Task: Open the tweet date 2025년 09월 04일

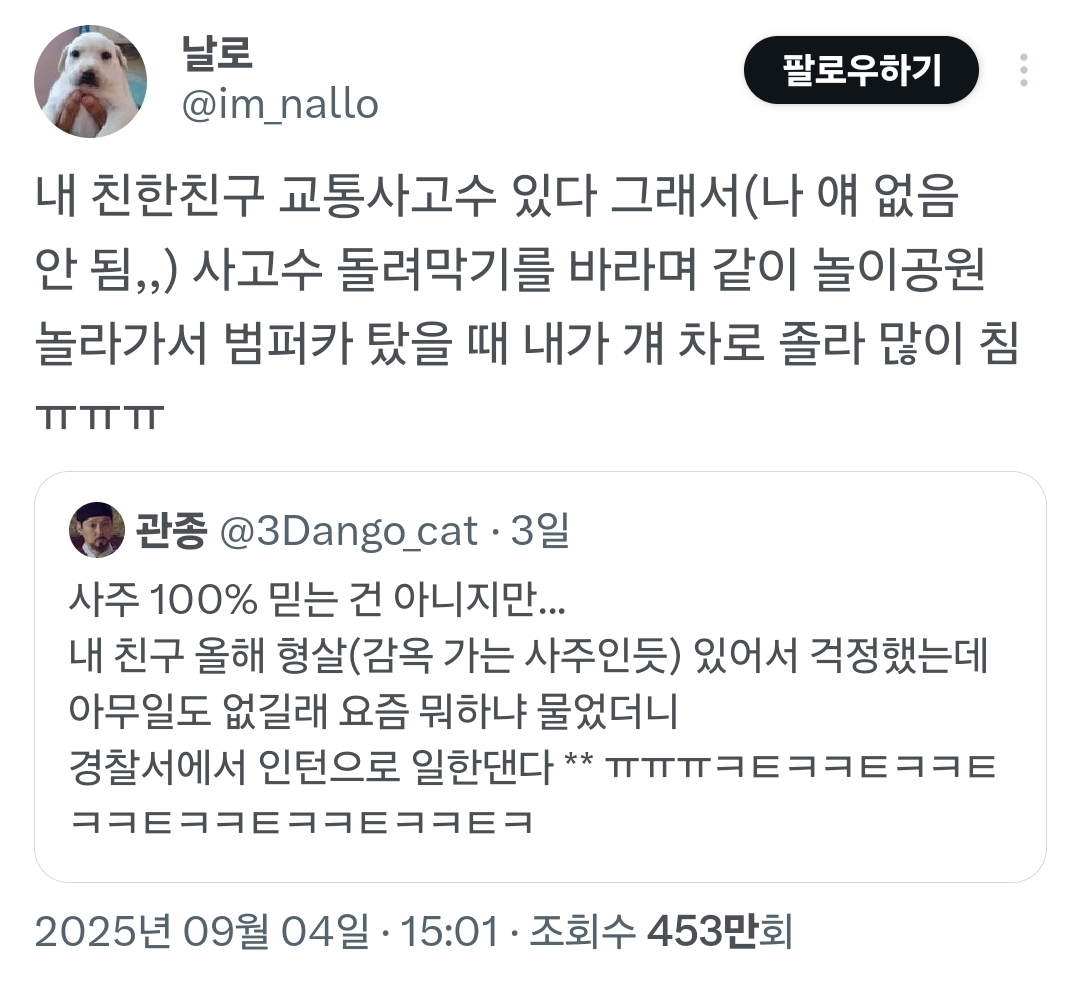Action: 202,931
